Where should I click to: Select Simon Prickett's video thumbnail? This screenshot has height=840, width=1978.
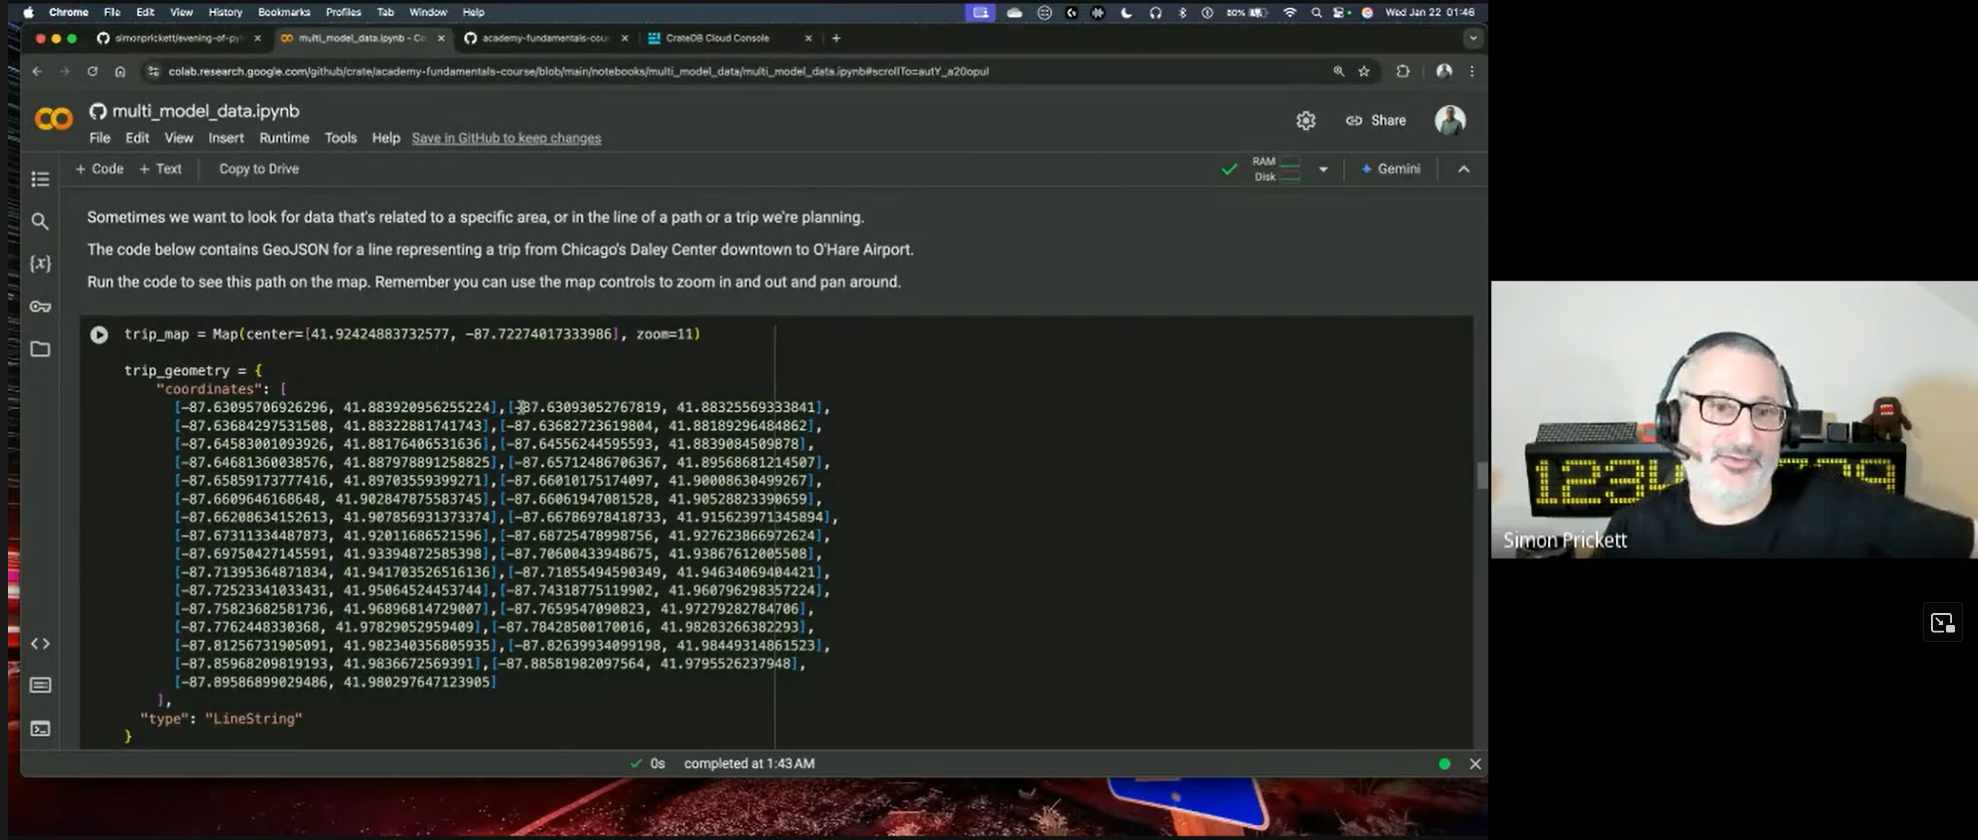1734,419
